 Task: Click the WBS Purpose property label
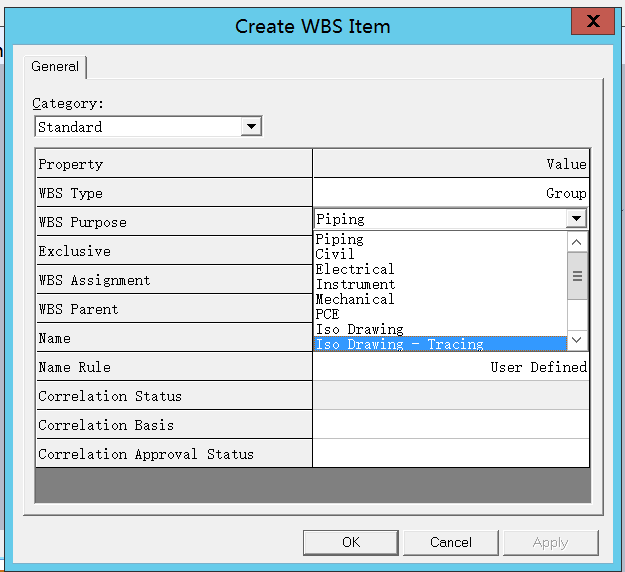point(83,222)
